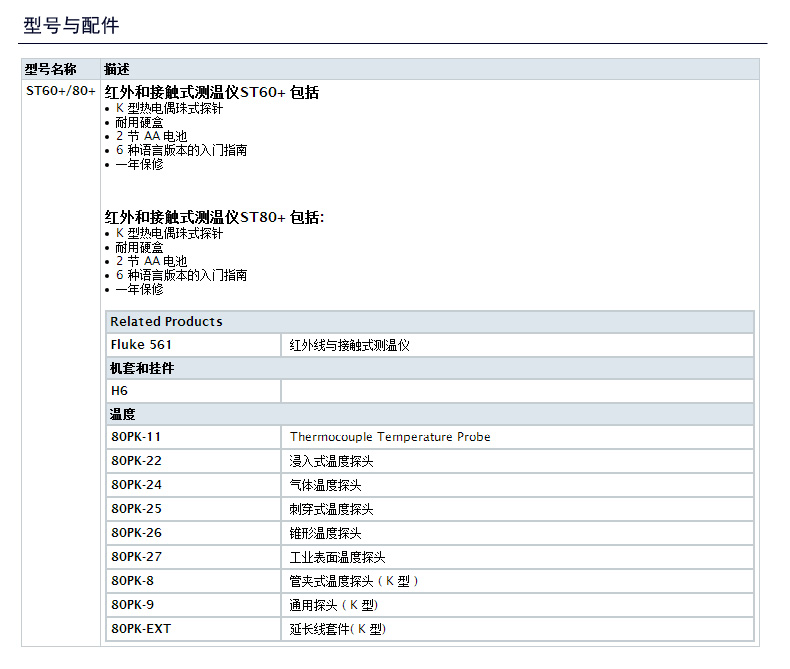Click the 机套和挂件 section header

click(x=142, y=368)
